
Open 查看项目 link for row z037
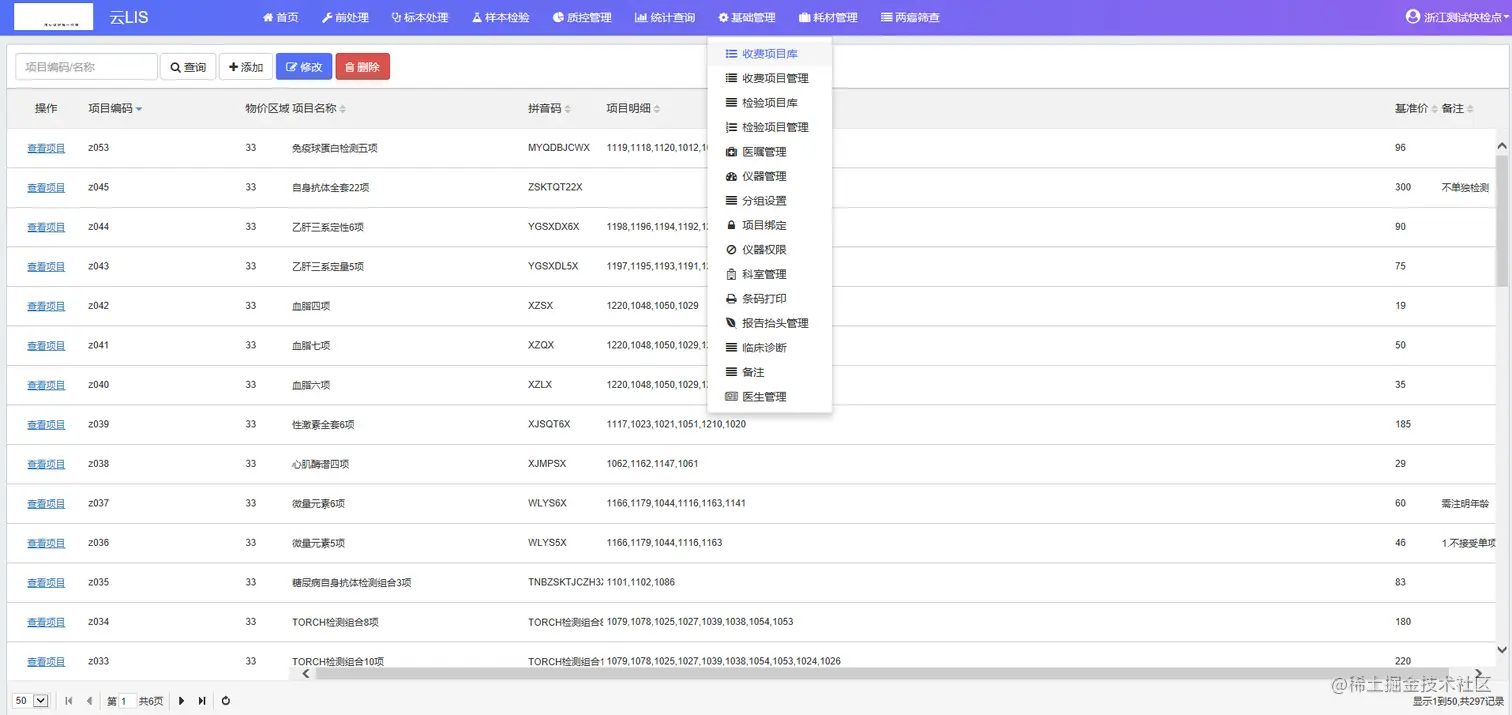click(46, 504)
